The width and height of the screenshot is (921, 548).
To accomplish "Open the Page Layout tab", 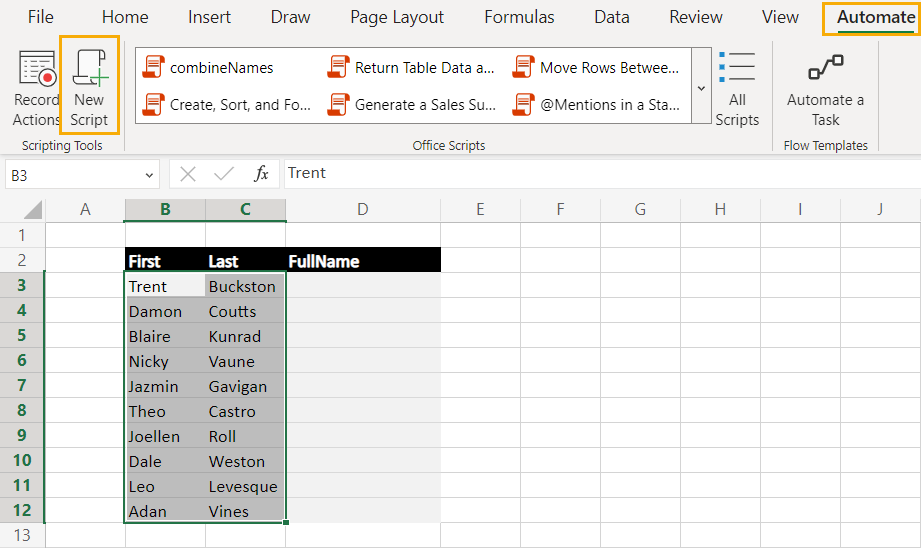I will tap(397, 17).
